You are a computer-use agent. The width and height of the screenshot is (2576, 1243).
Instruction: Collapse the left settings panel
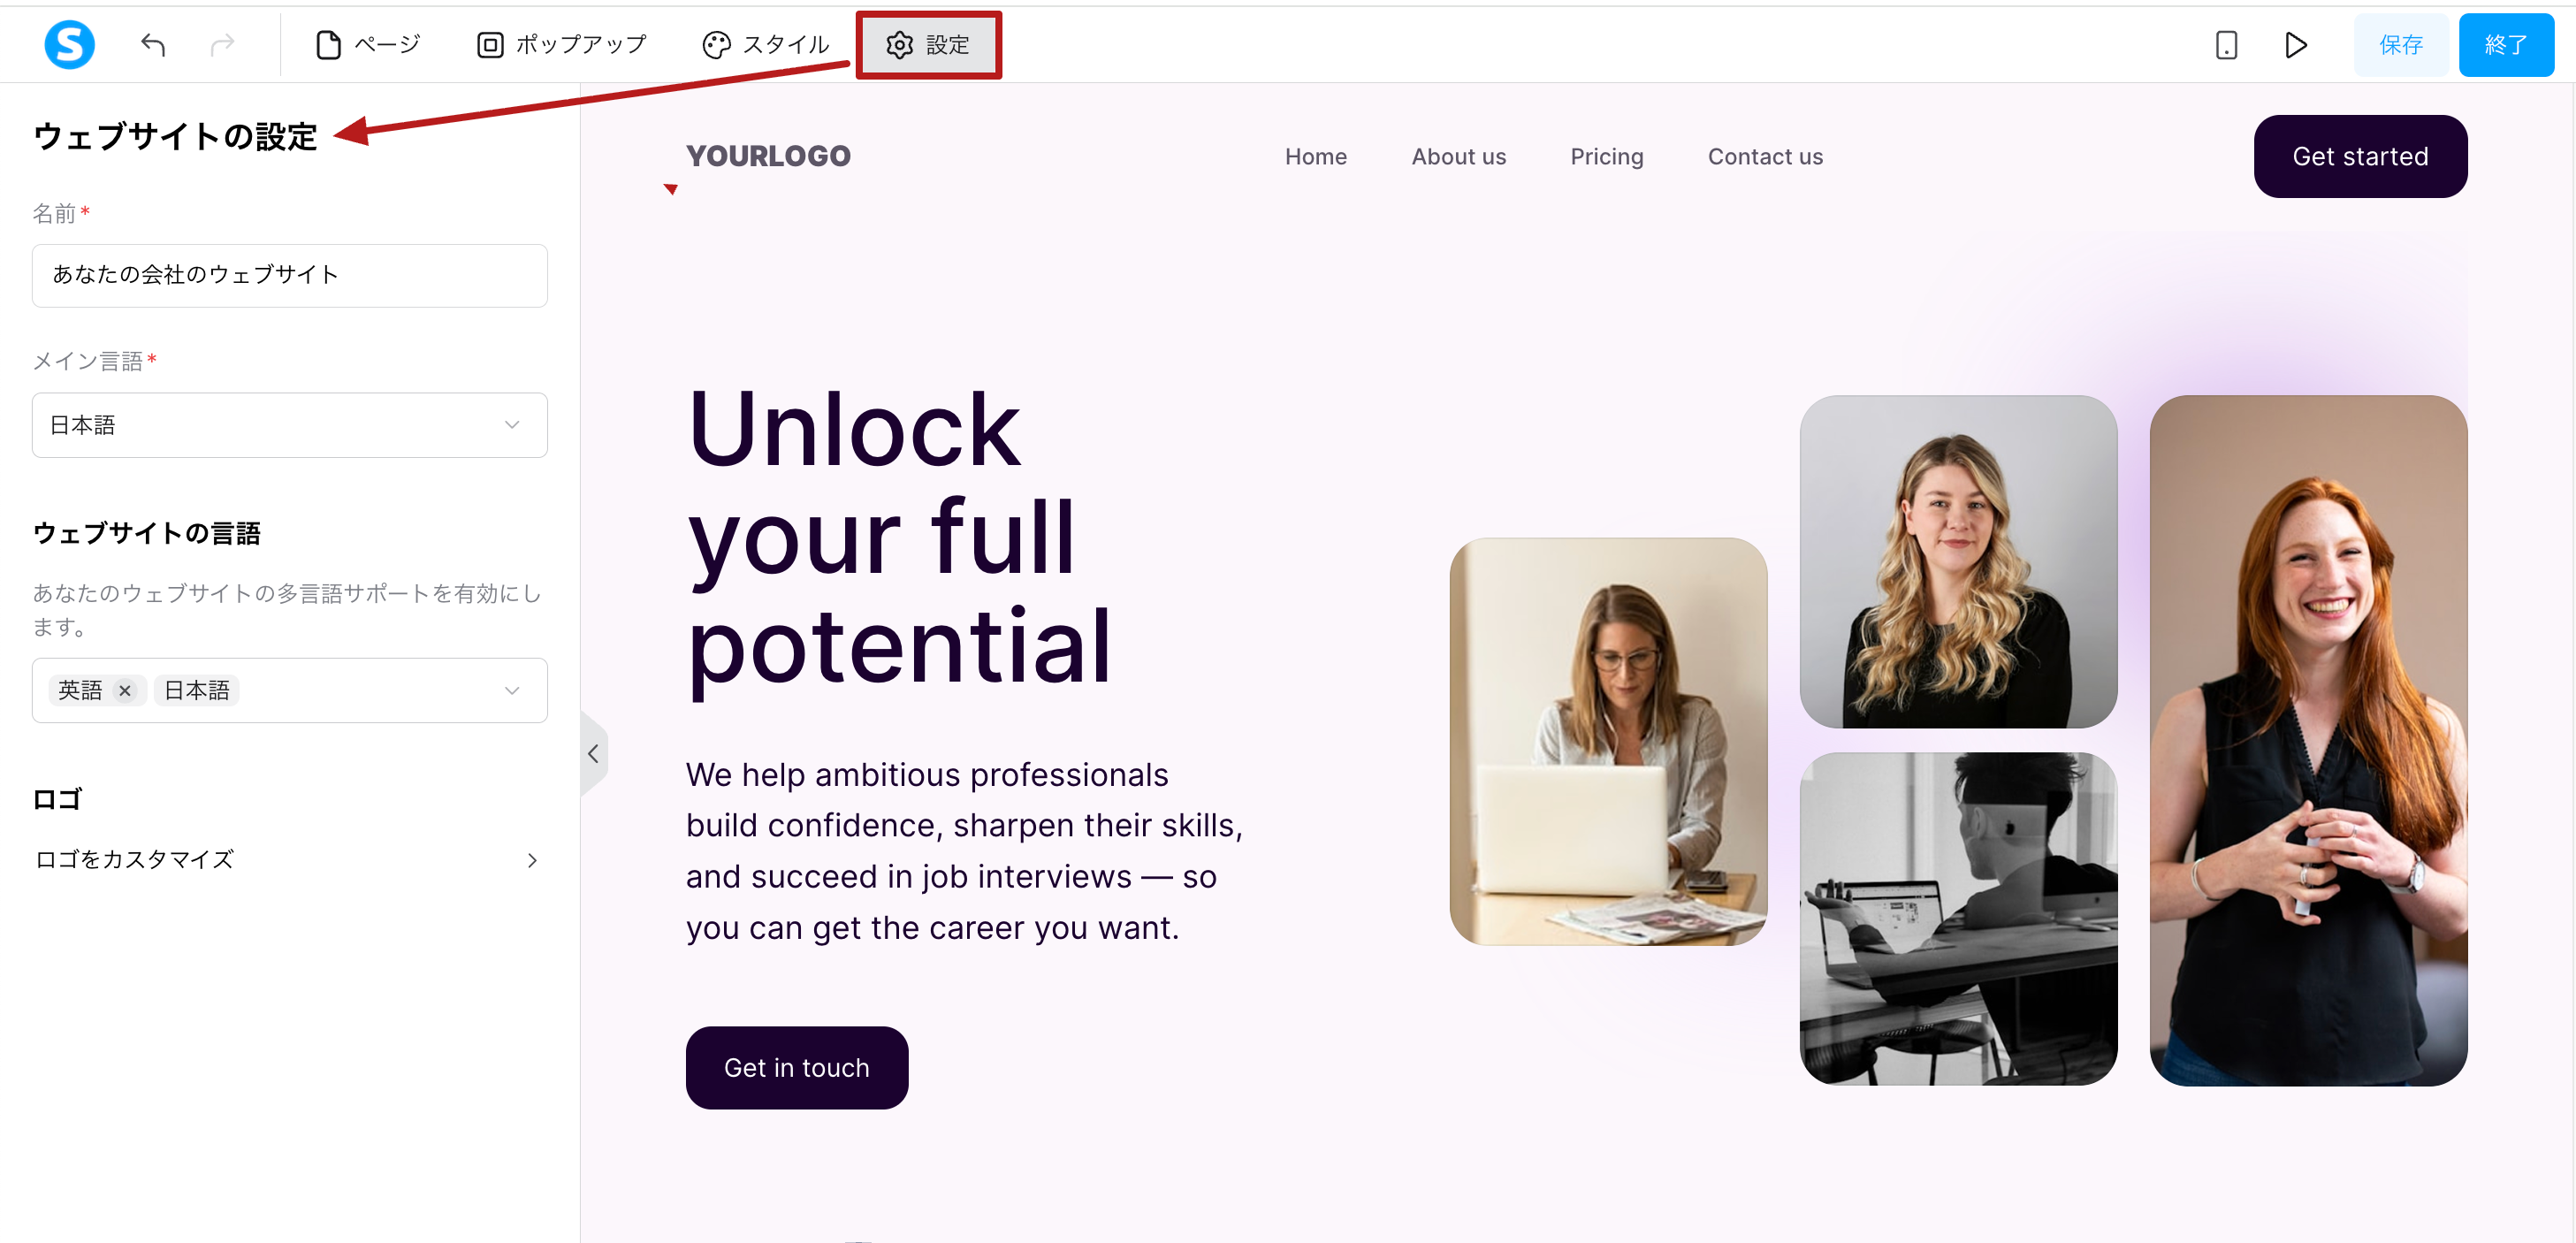tap(594, 753)
